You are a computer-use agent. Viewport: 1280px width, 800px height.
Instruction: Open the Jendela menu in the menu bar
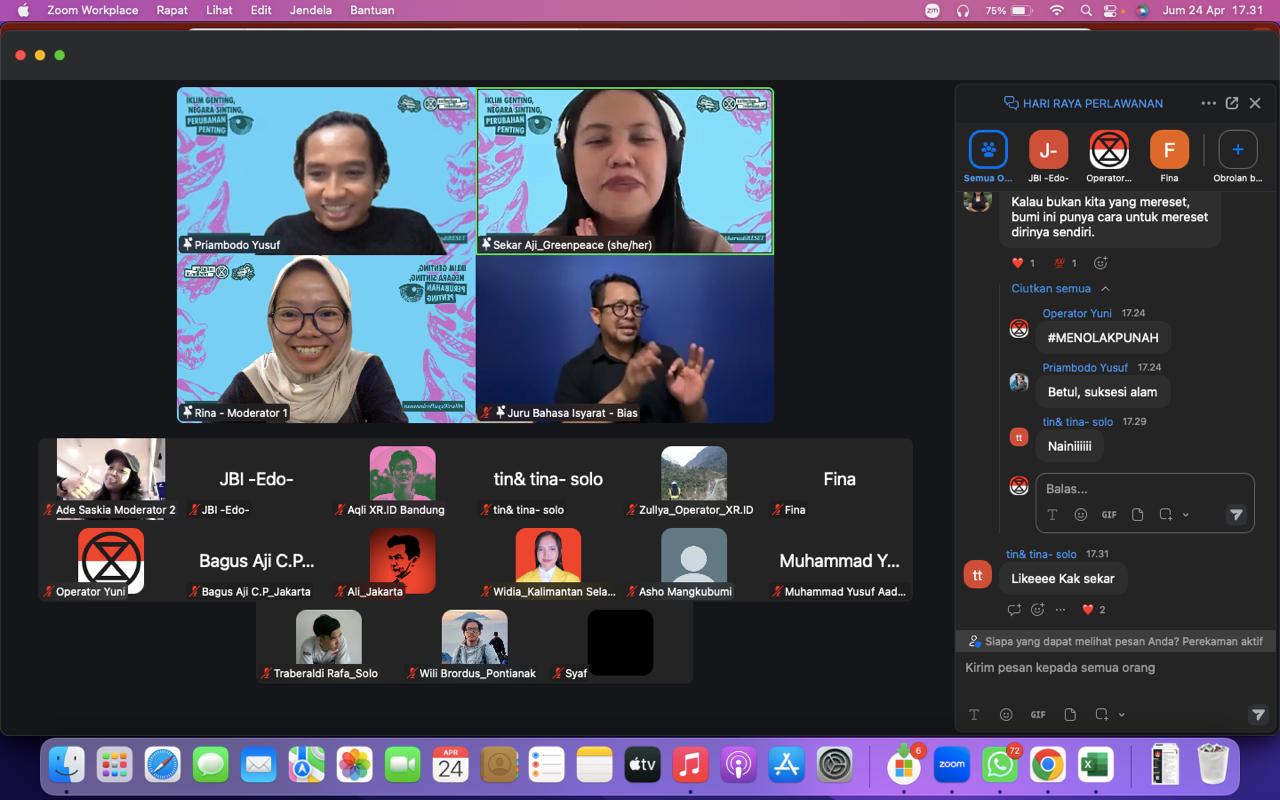pos(311,10)
